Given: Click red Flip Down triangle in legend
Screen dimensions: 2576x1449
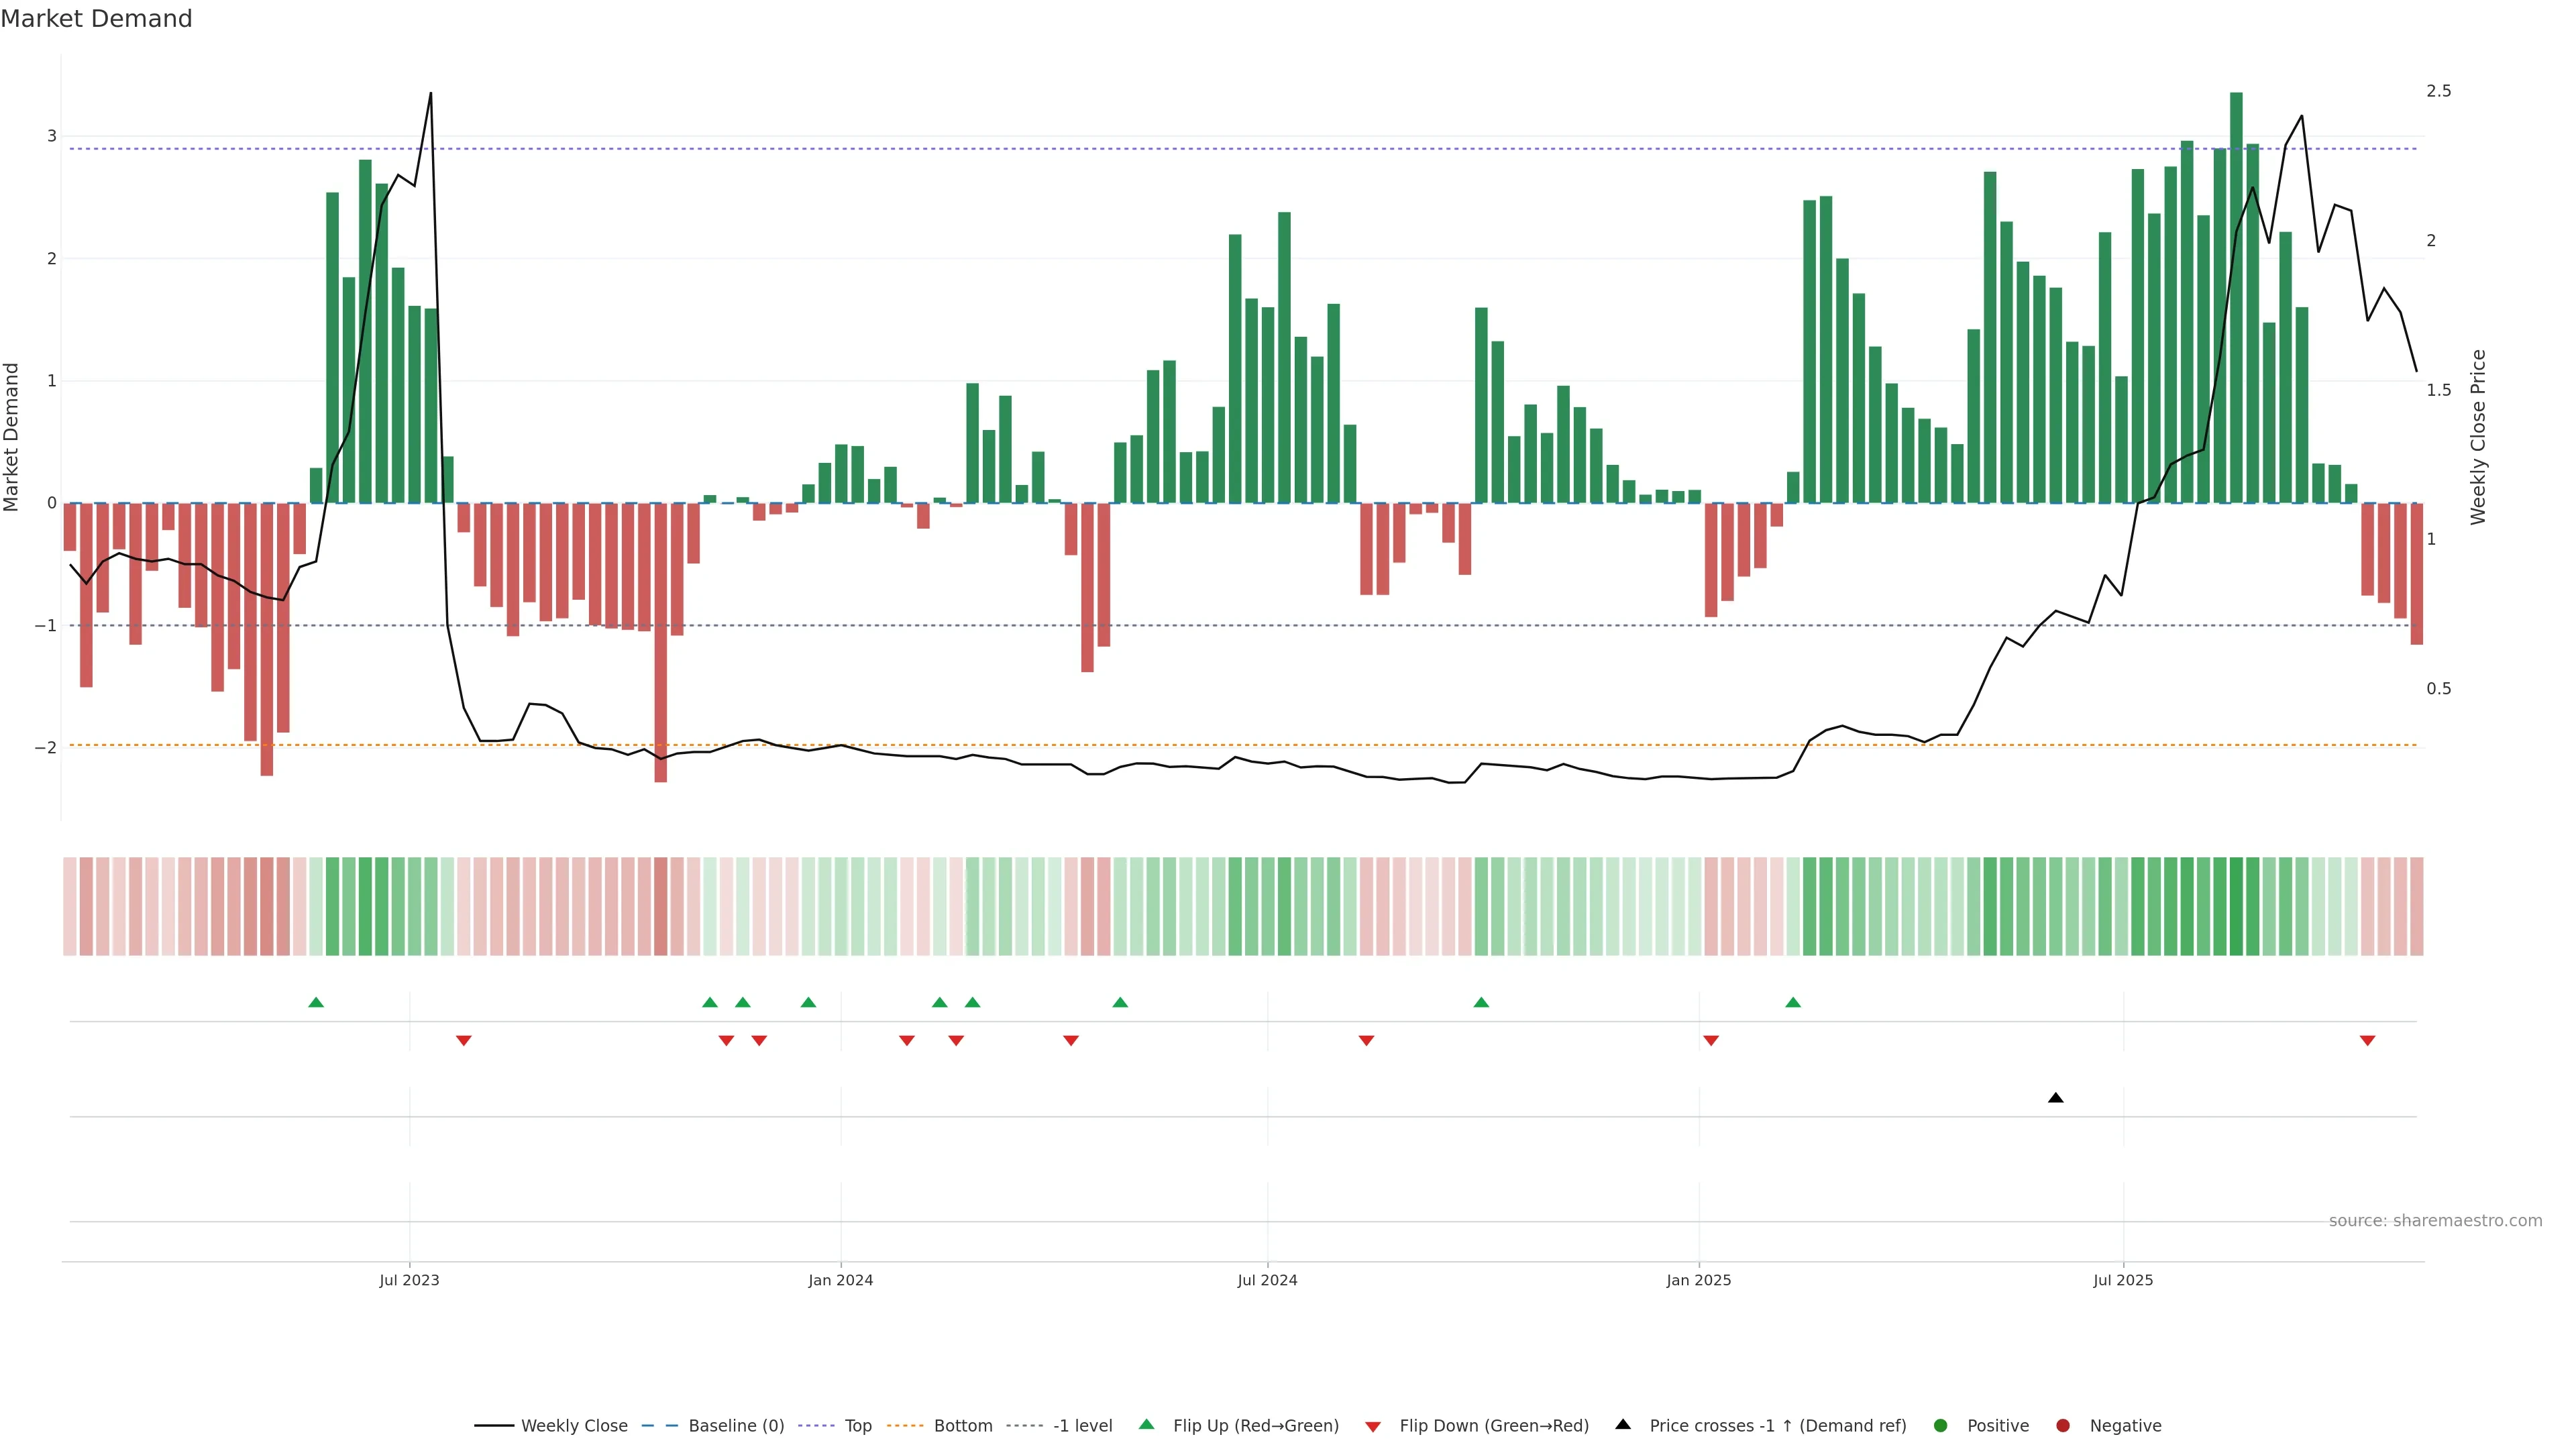Looking at the screenshot, I should [x=1373, y=1427].
